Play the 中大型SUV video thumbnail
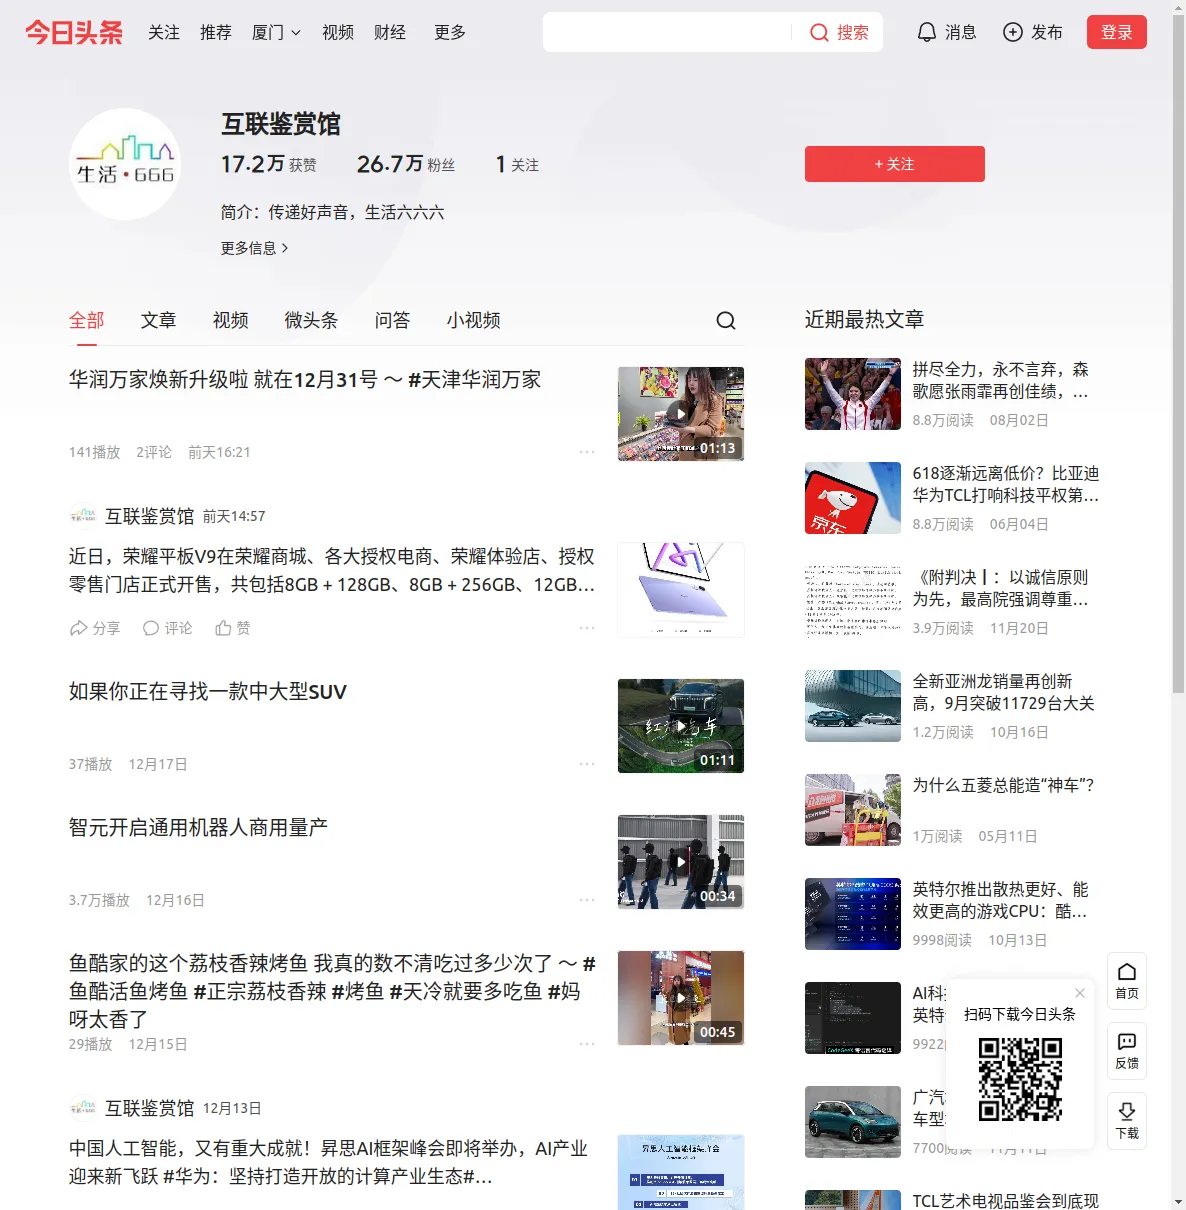 (x=681, y=726)
